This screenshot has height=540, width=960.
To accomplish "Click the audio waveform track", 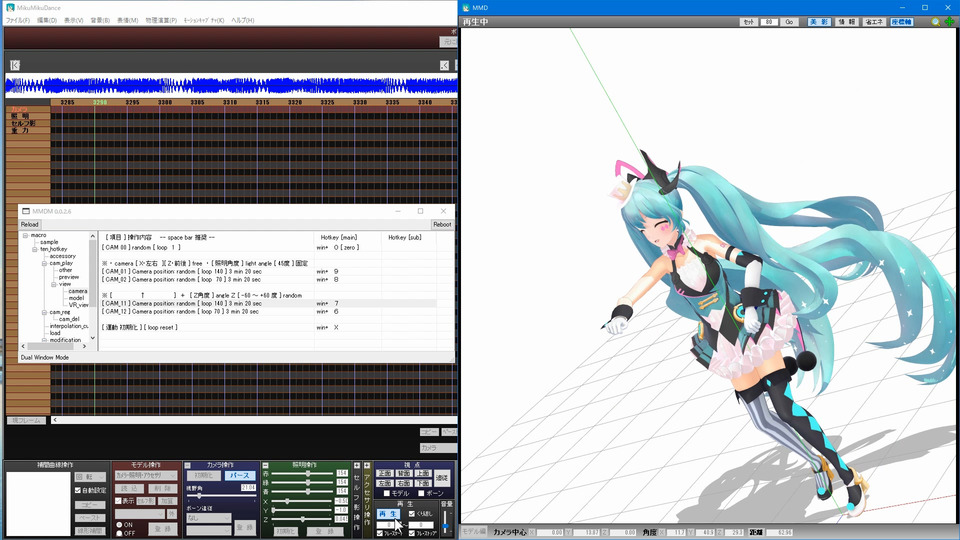I will coord(231,86).
